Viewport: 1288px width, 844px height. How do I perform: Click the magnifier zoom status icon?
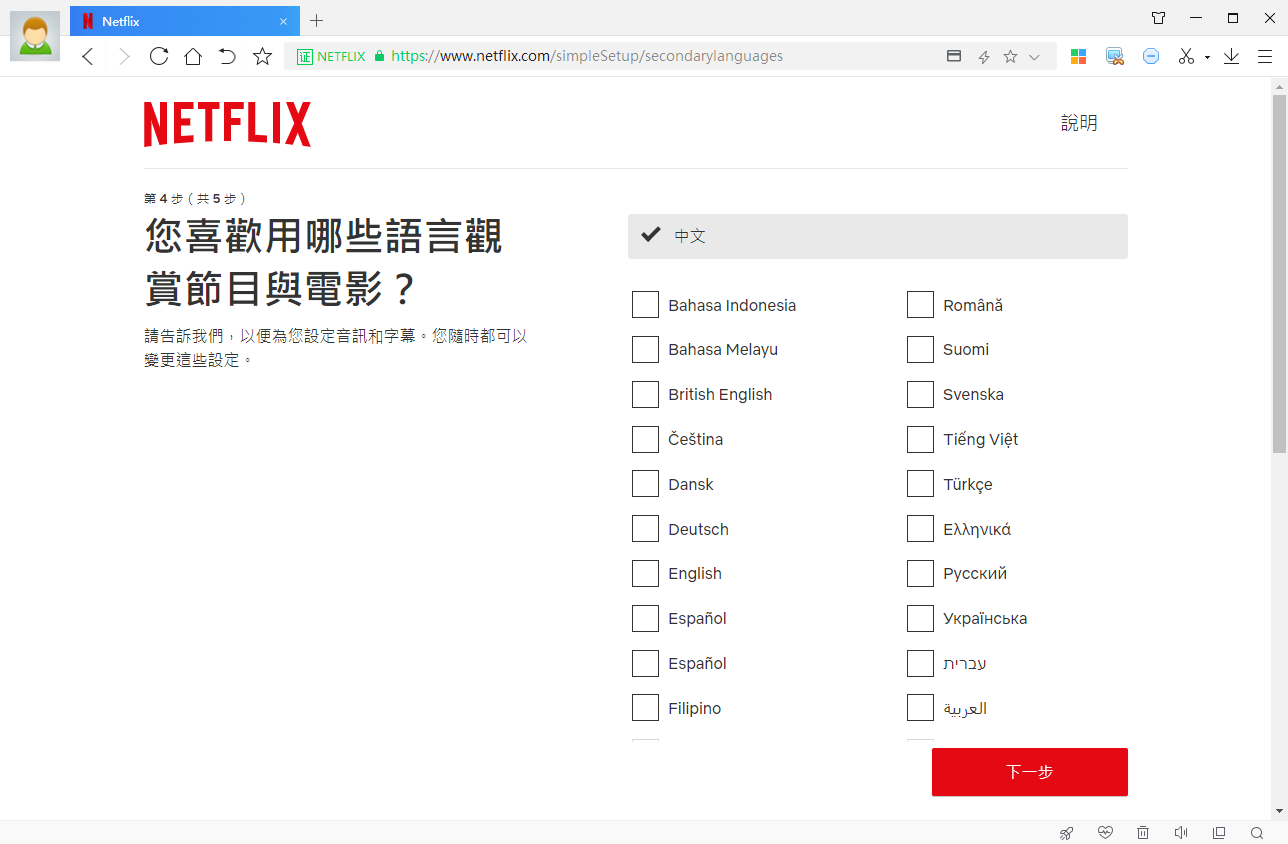pos(1257,833)
